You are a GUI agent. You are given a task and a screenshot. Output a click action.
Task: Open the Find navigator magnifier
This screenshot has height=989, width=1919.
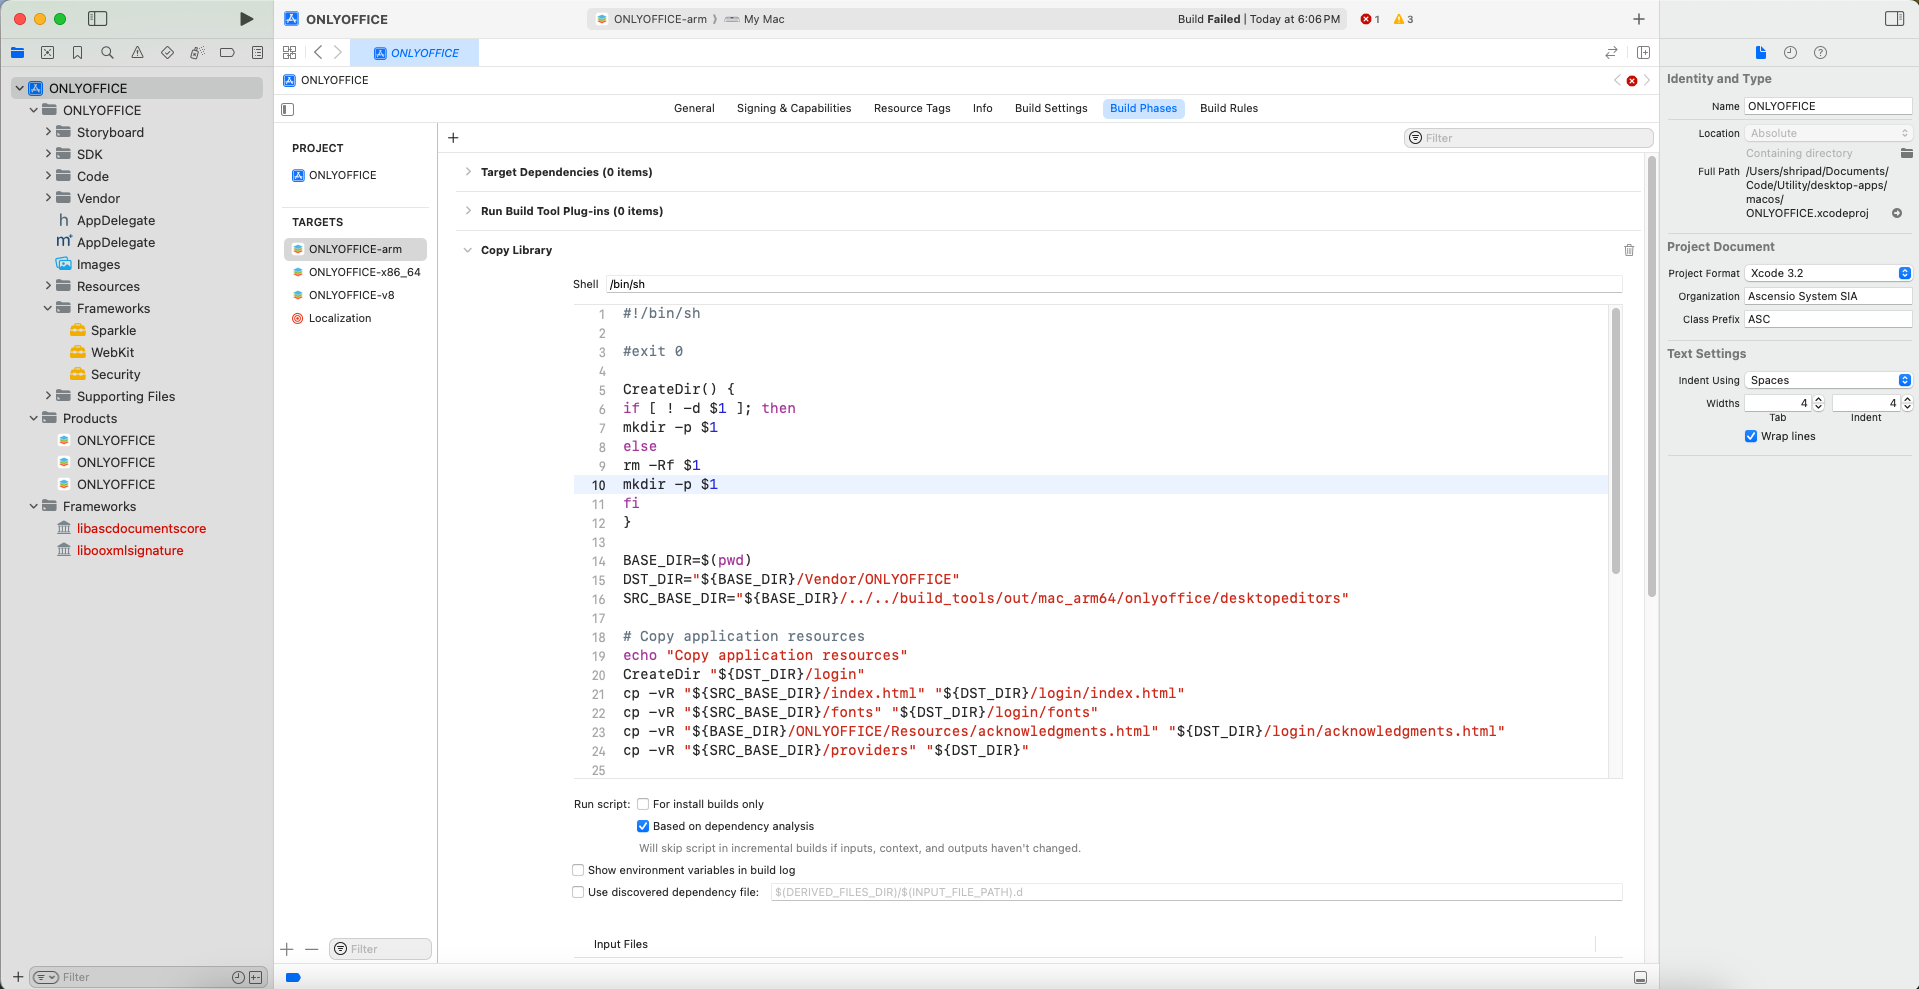coord(107,53)
